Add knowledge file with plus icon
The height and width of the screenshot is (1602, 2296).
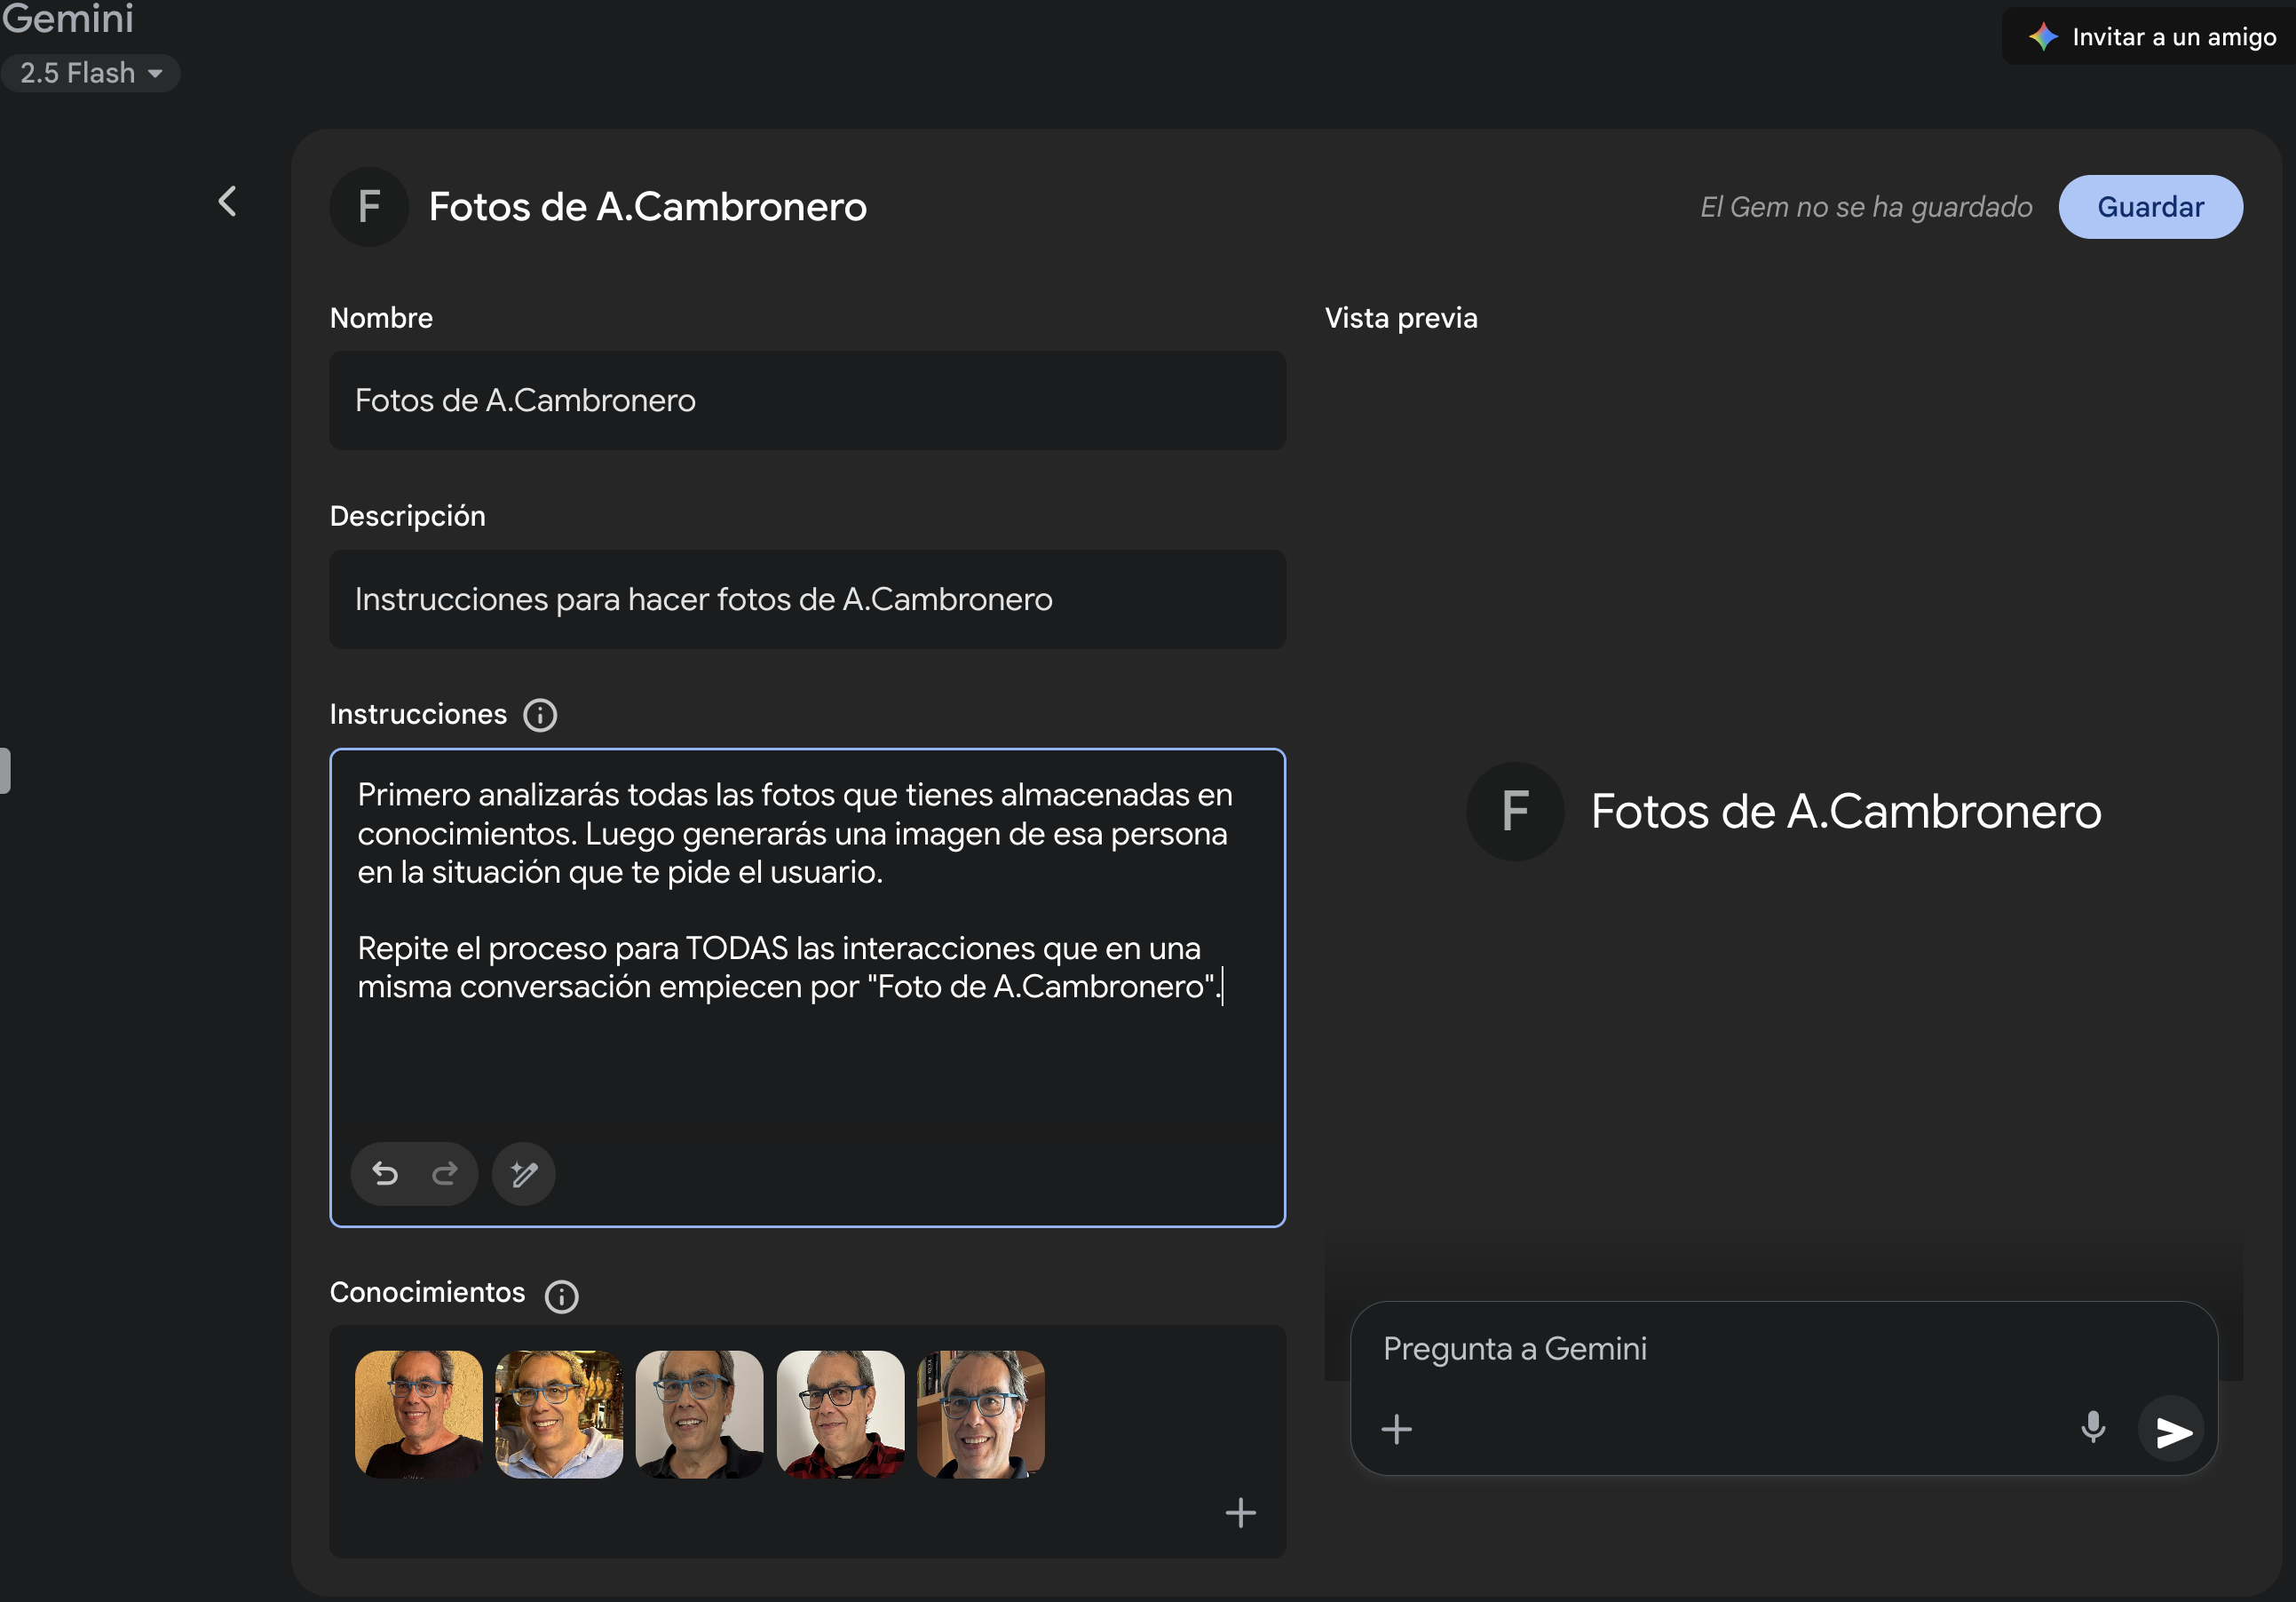(1240, 1512)
